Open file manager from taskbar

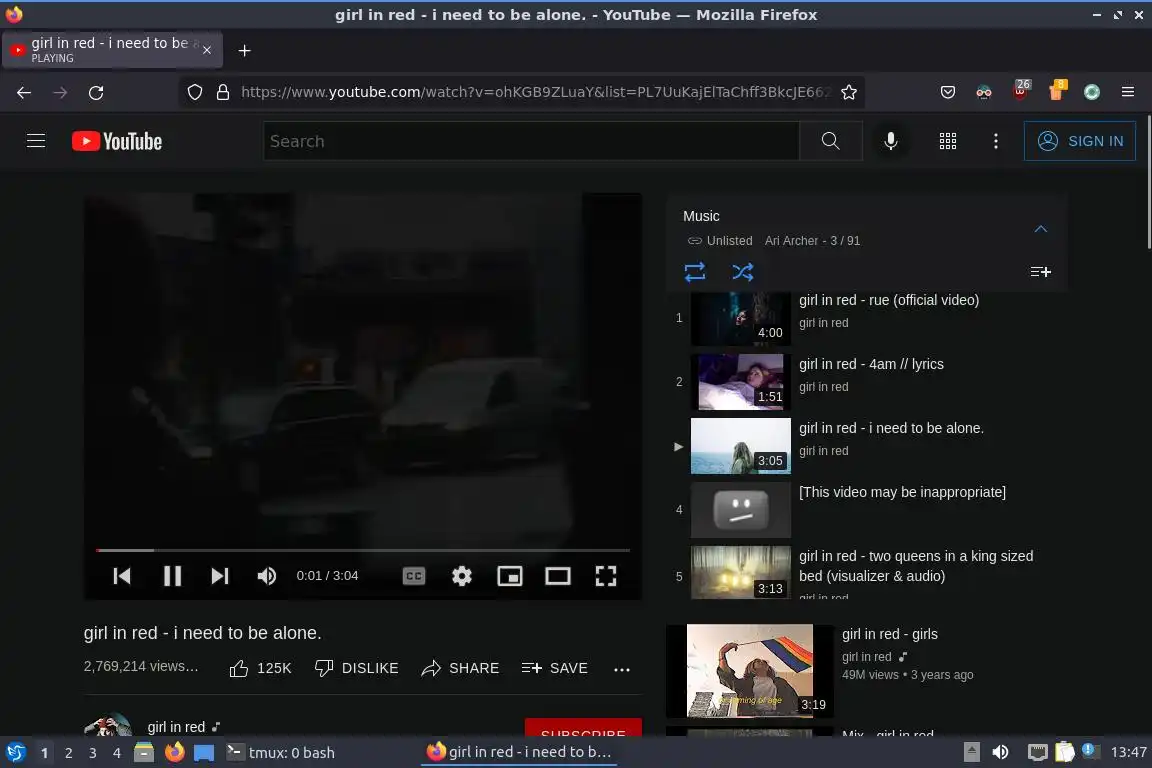pos(144,753)
